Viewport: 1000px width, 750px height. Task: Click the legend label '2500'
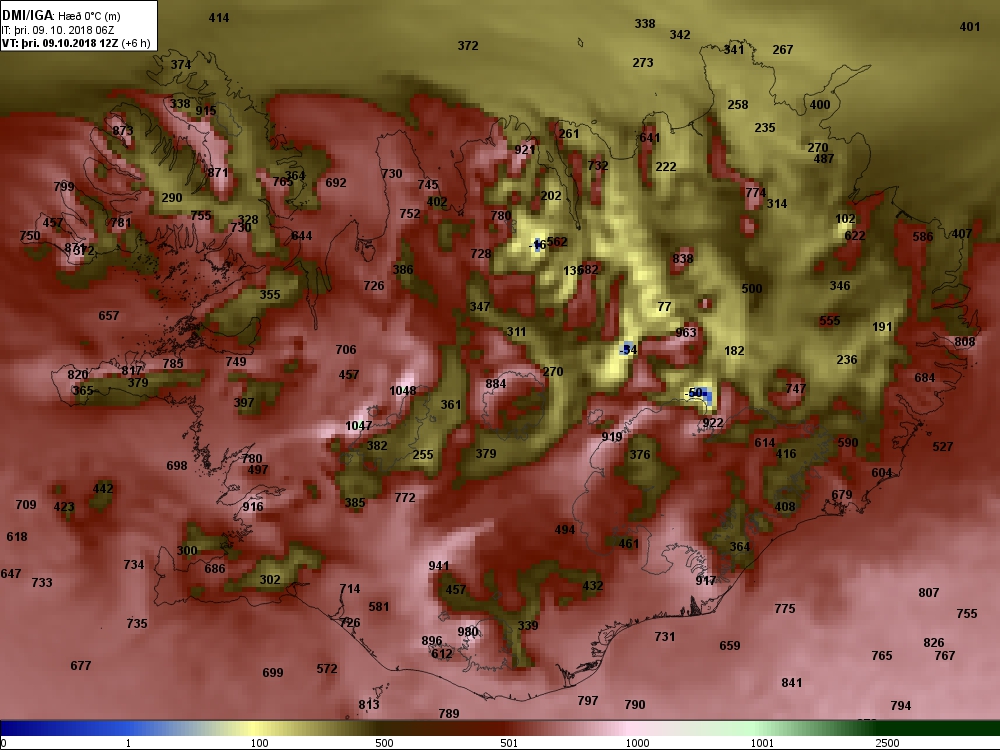(887, 743)
